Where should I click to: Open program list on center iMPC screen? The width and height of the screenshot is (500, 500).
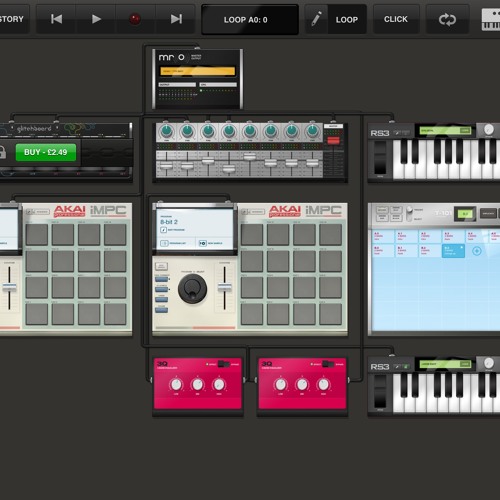point(173,243)
